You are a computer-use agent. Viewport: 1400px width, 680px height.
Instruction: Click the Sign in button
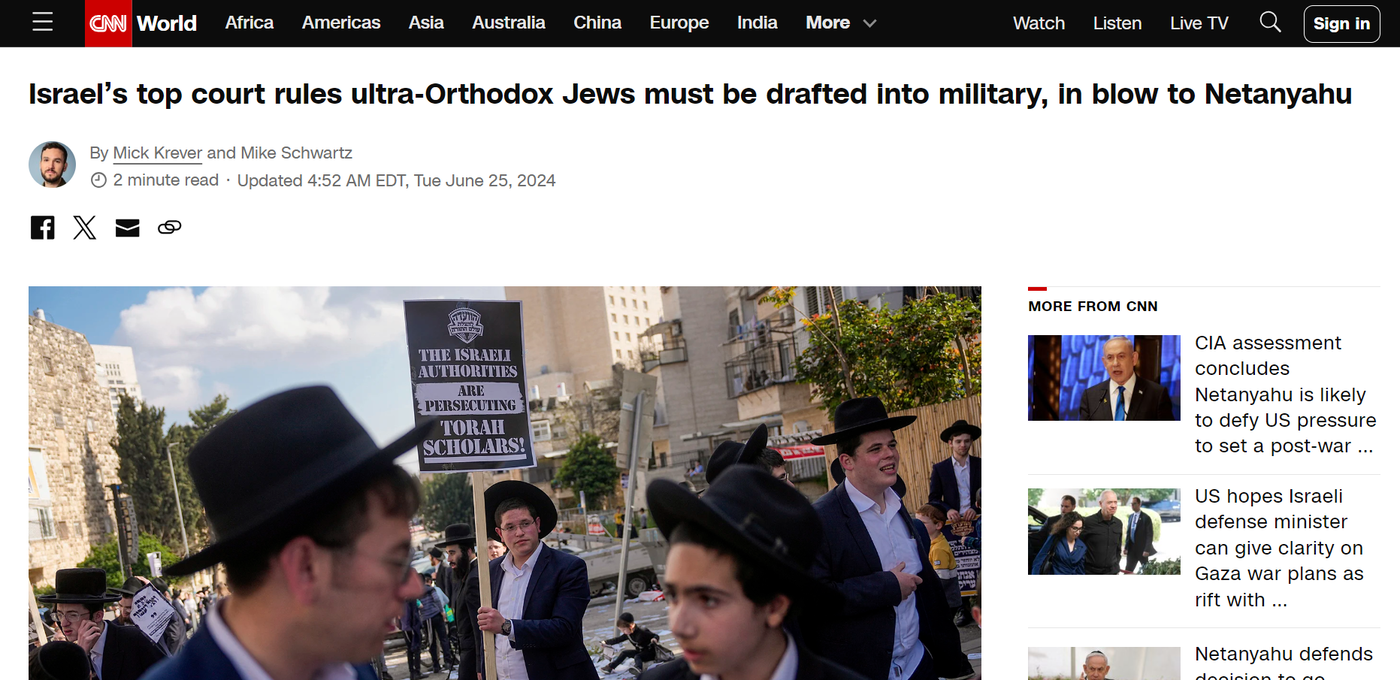1341,23
